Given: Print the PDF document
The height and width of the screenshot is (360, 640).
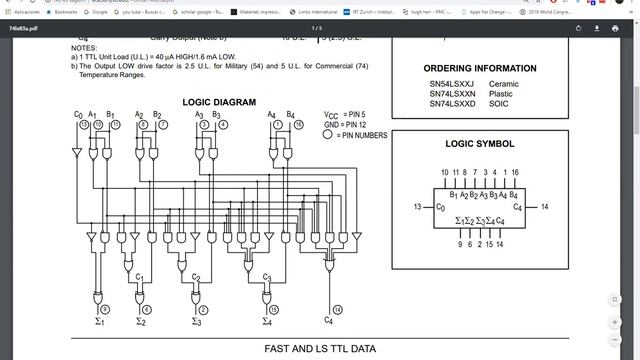Looking at the screenshot, I should pos(615,29).
